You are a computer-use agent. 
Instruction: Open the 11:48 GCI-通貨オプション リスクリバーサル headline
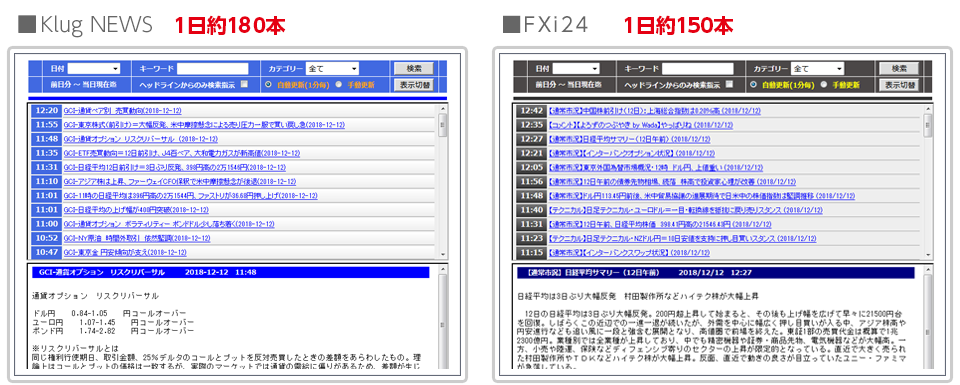141,139
